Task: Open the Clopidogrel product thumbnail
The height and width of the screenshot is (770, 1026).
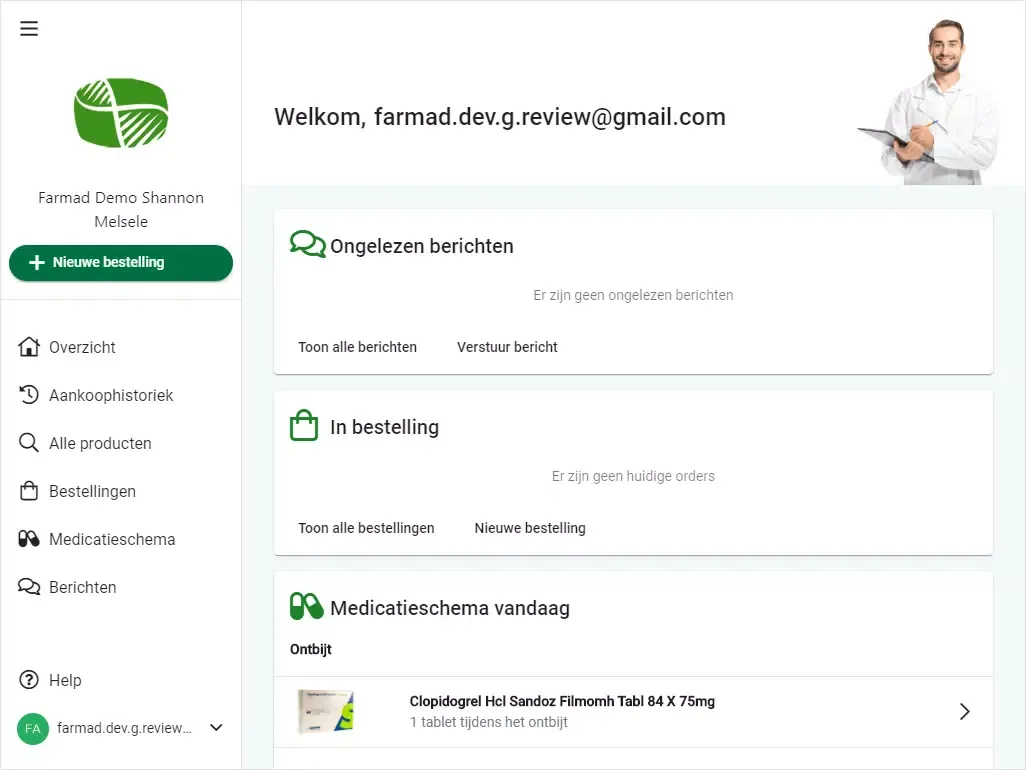Action: [325, 711]
